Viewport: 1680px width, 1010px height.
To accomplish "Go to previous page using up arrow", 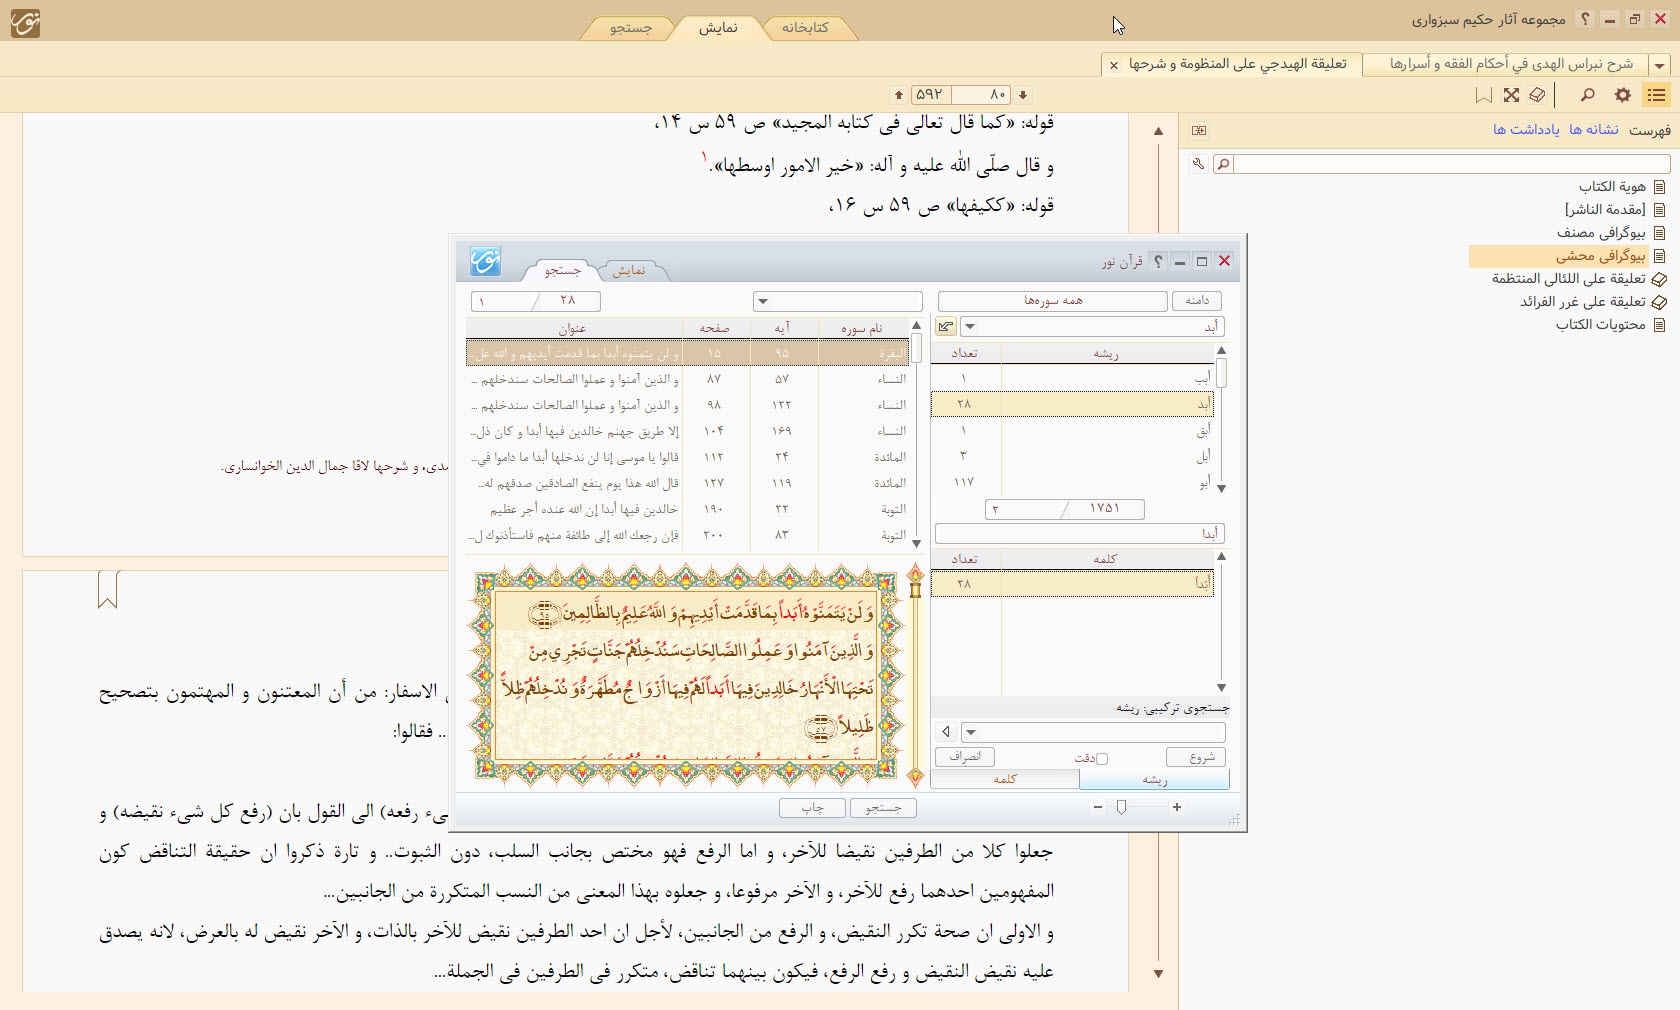I will [899, 95].
